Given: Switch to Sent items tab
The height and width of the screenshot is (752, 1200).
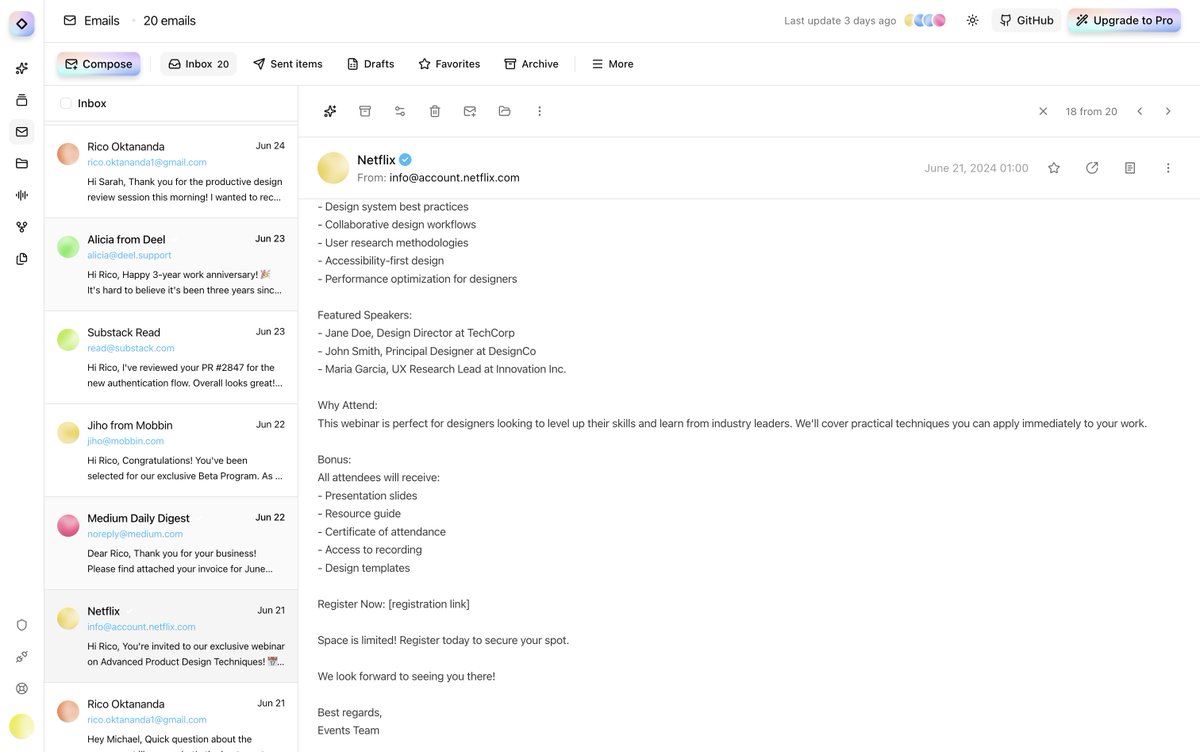Looking at the screenshot, I should coord(288,64).
